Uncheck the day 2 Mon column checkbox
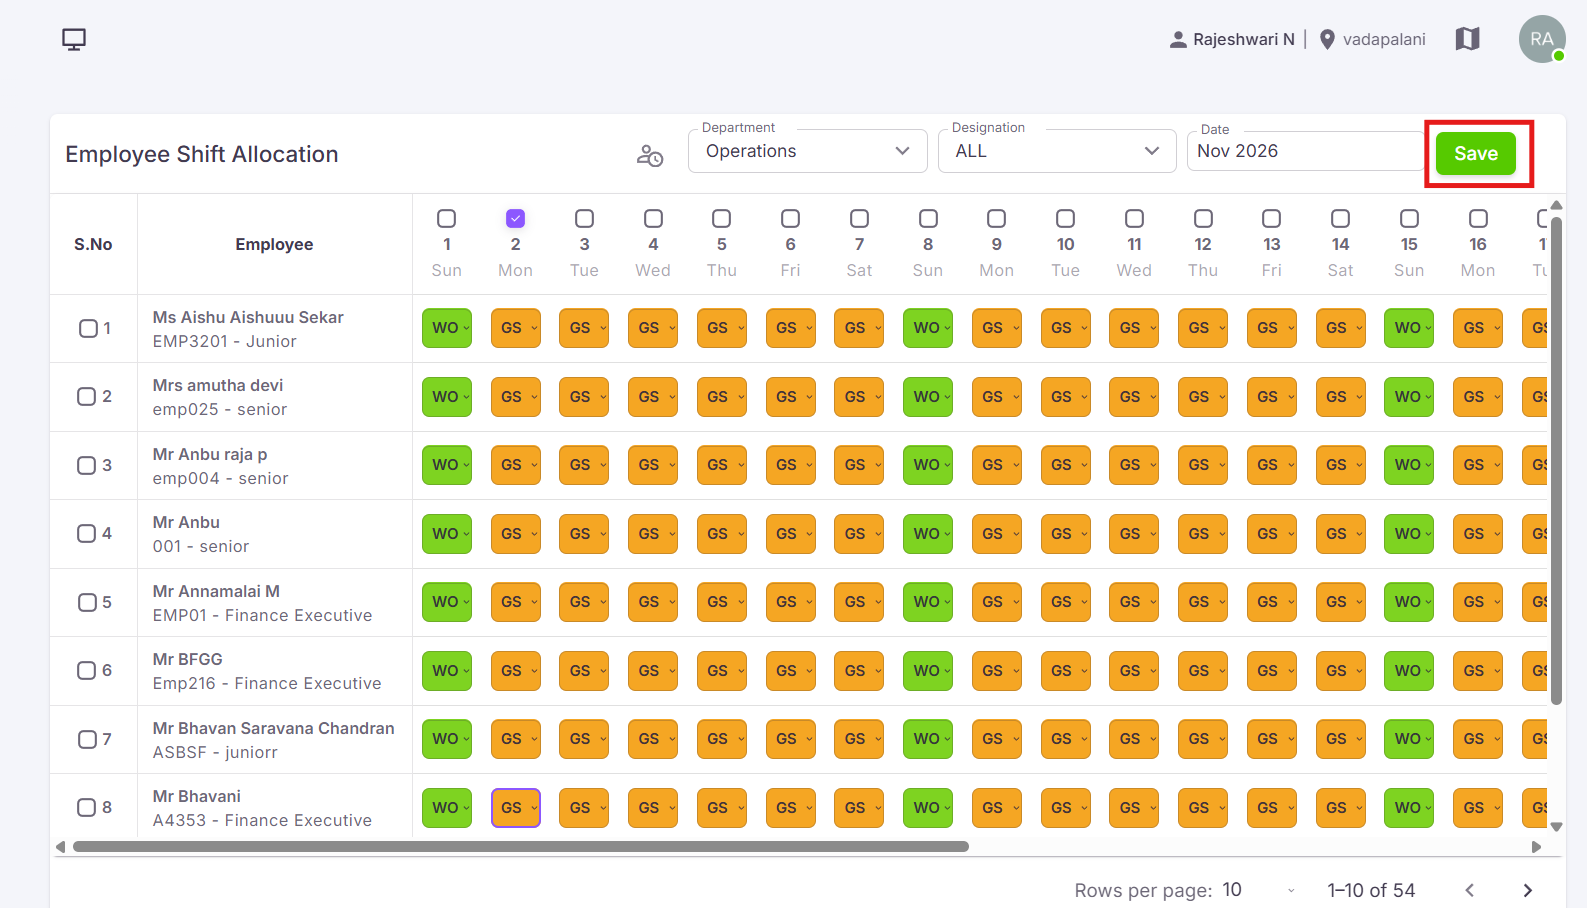The width and height of the screenshot is (1587, 908). [x=516, y=218]
